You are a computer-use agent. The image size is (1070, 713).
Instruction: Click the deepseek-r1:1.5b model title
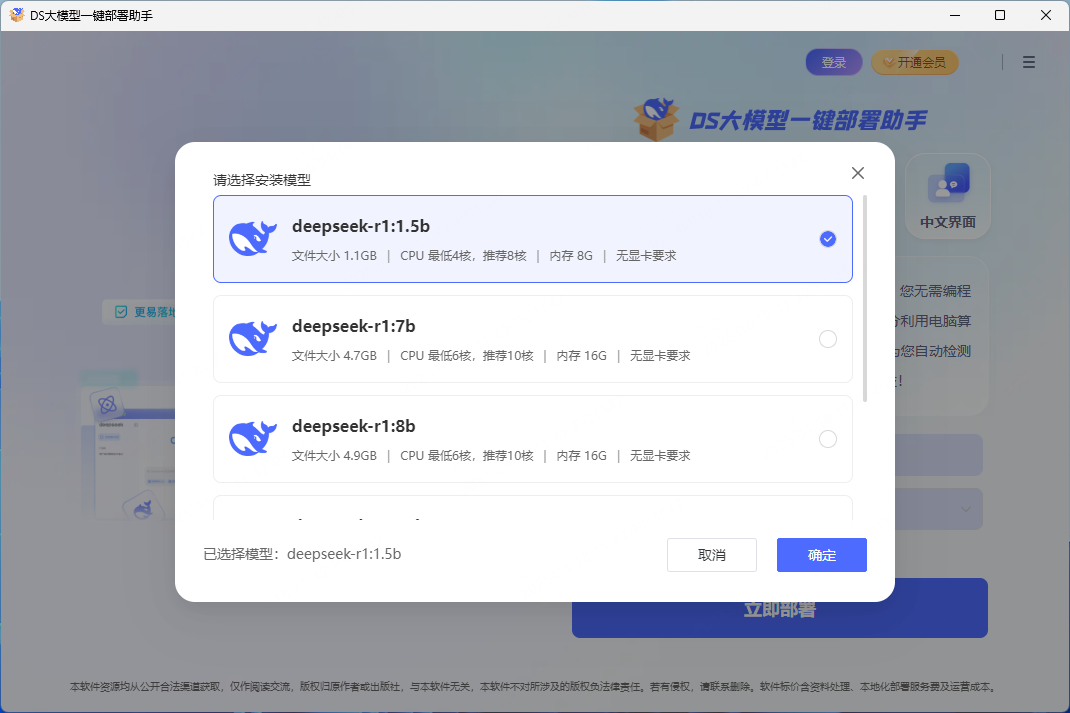coord(361,226)
